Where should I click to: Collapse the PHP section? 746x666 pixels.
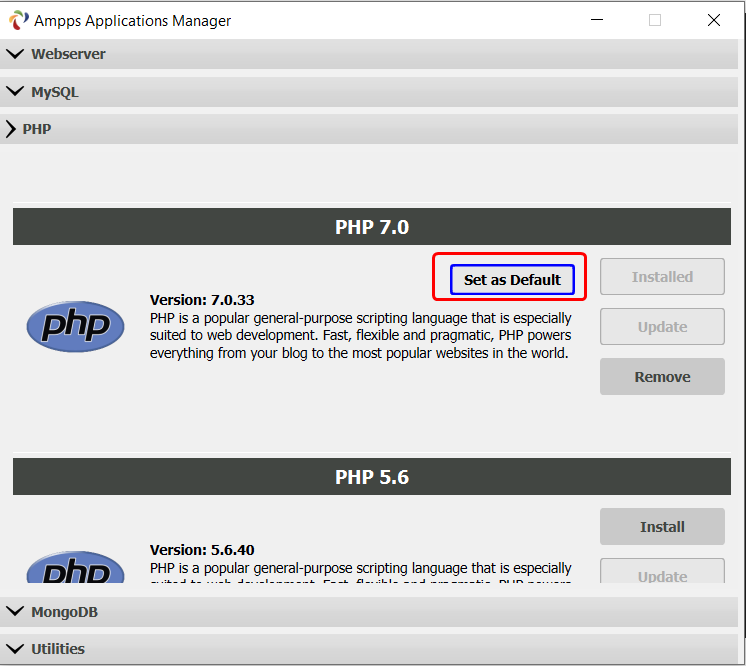pos(369,129)
